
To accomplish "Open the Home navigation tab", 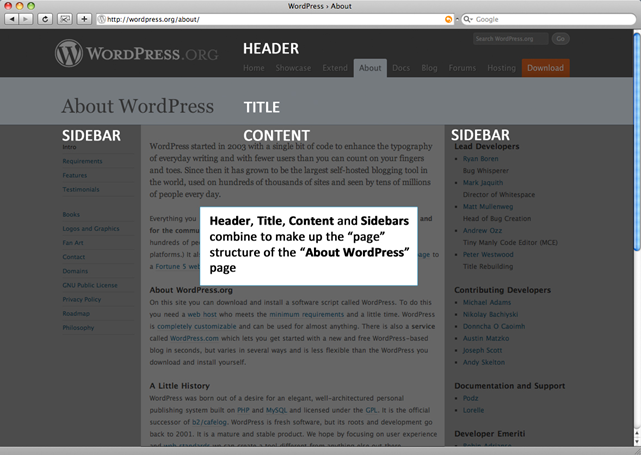I will 254,68.
